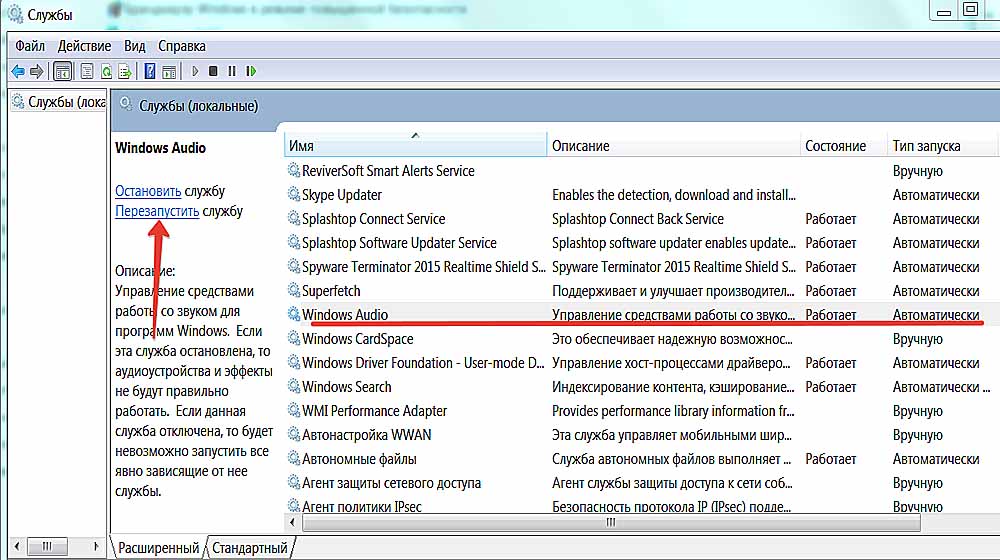The width and height of the screenshot is (1000, 560).
Task: Click the green Refresh toolbar icon
Action: (105, 71)
